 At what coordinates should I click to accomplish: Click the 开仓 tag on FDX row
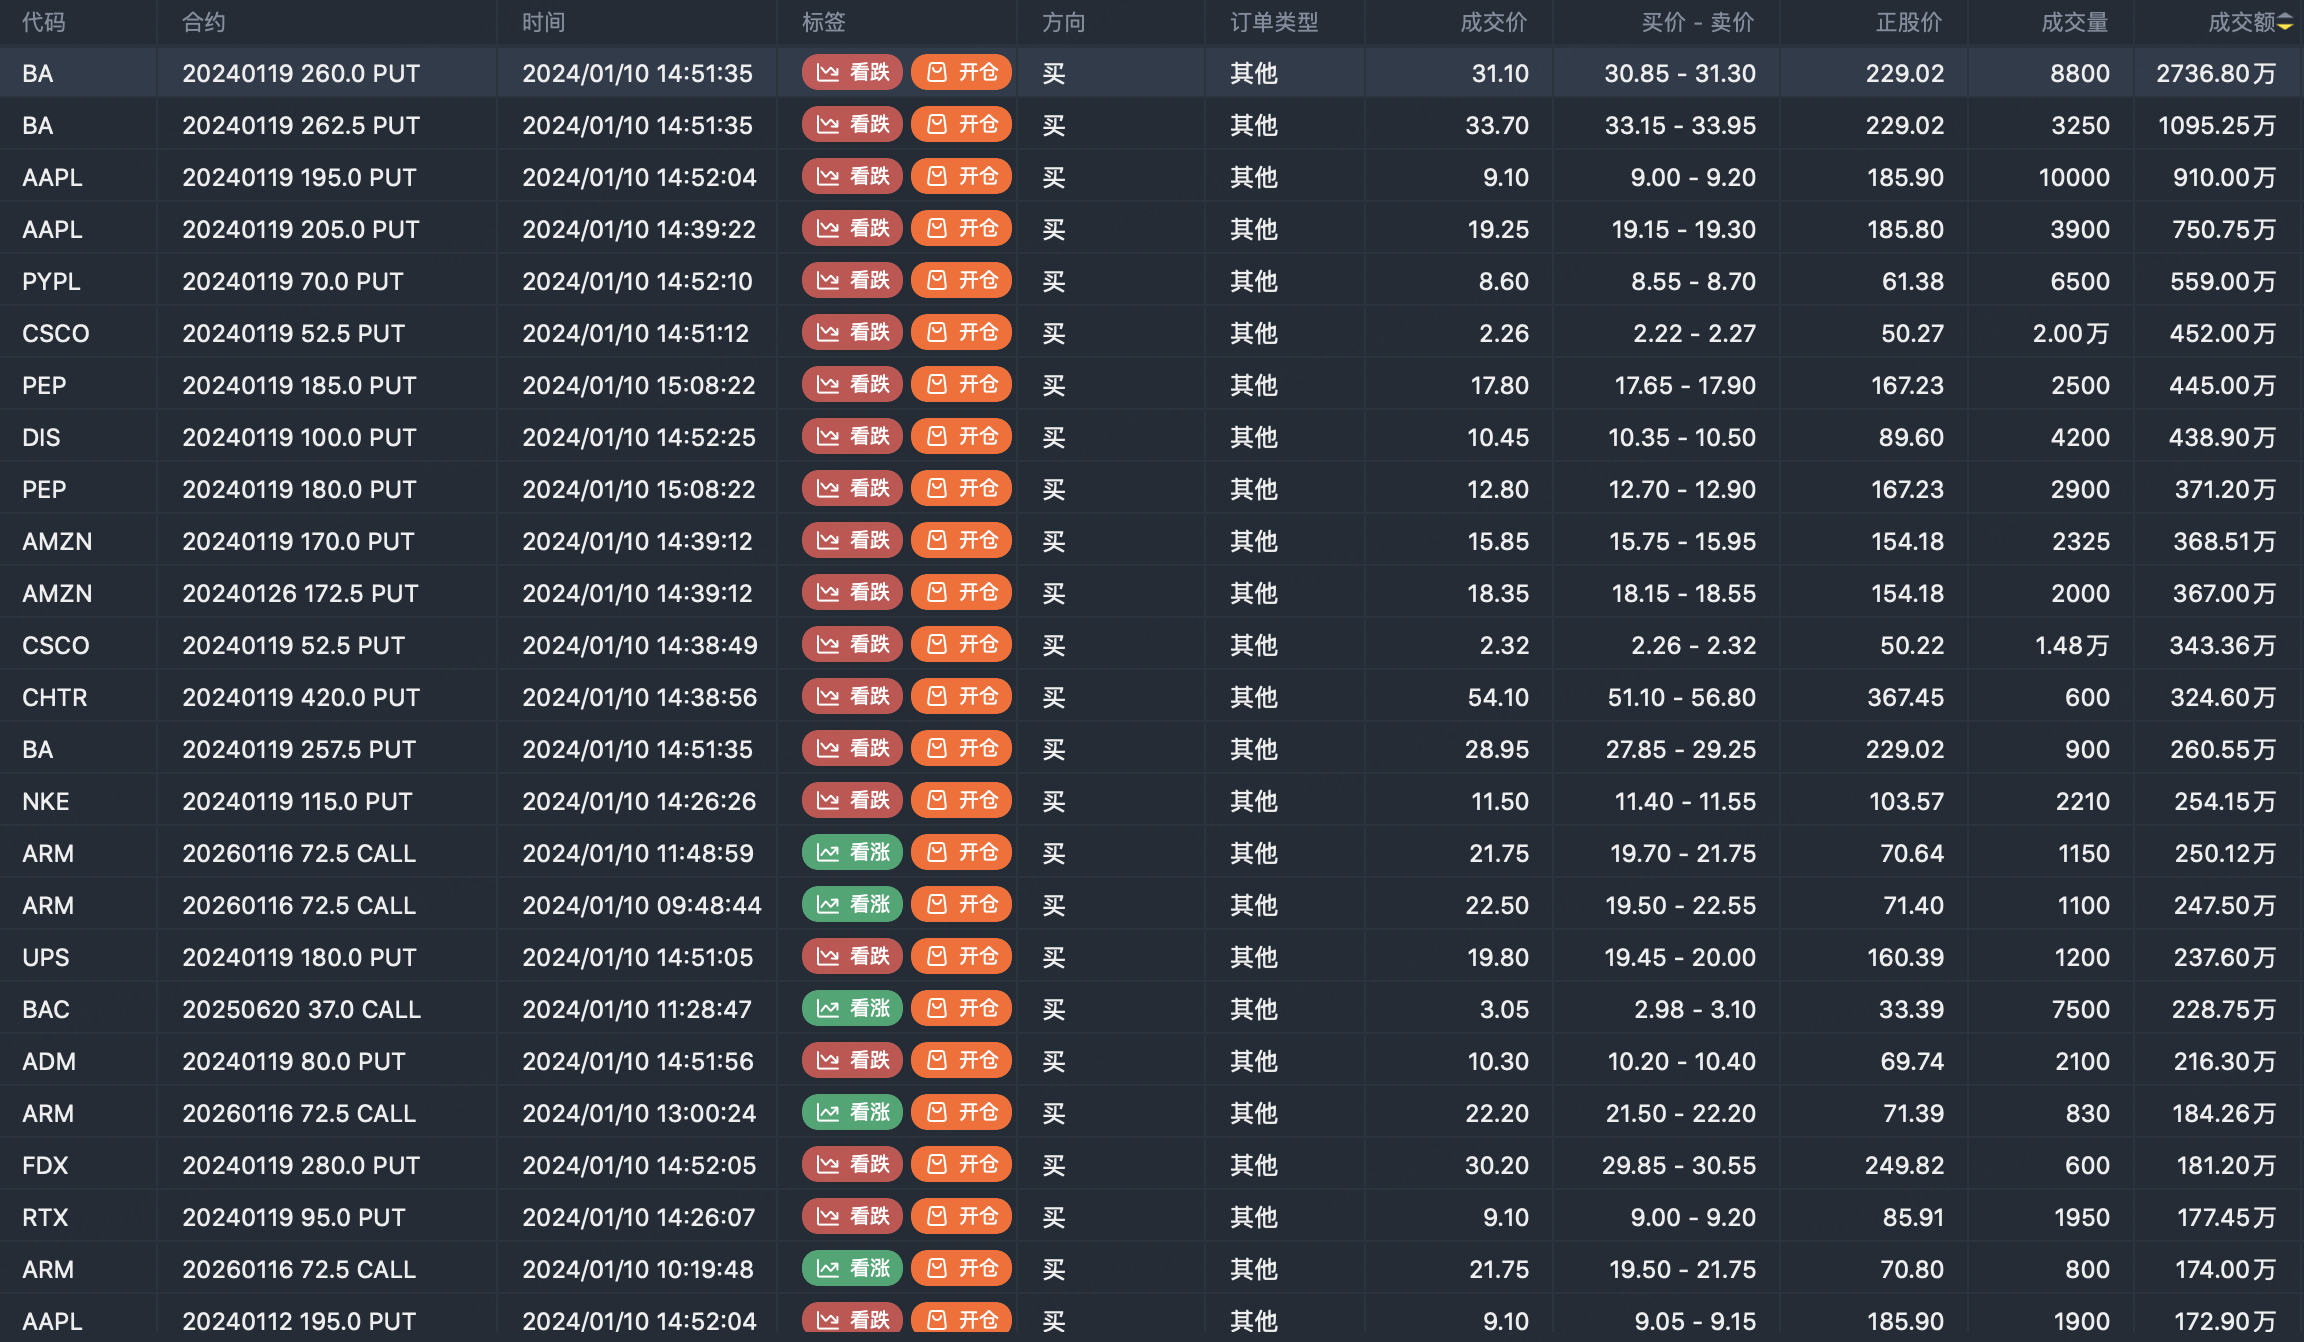pos(961,1165)
